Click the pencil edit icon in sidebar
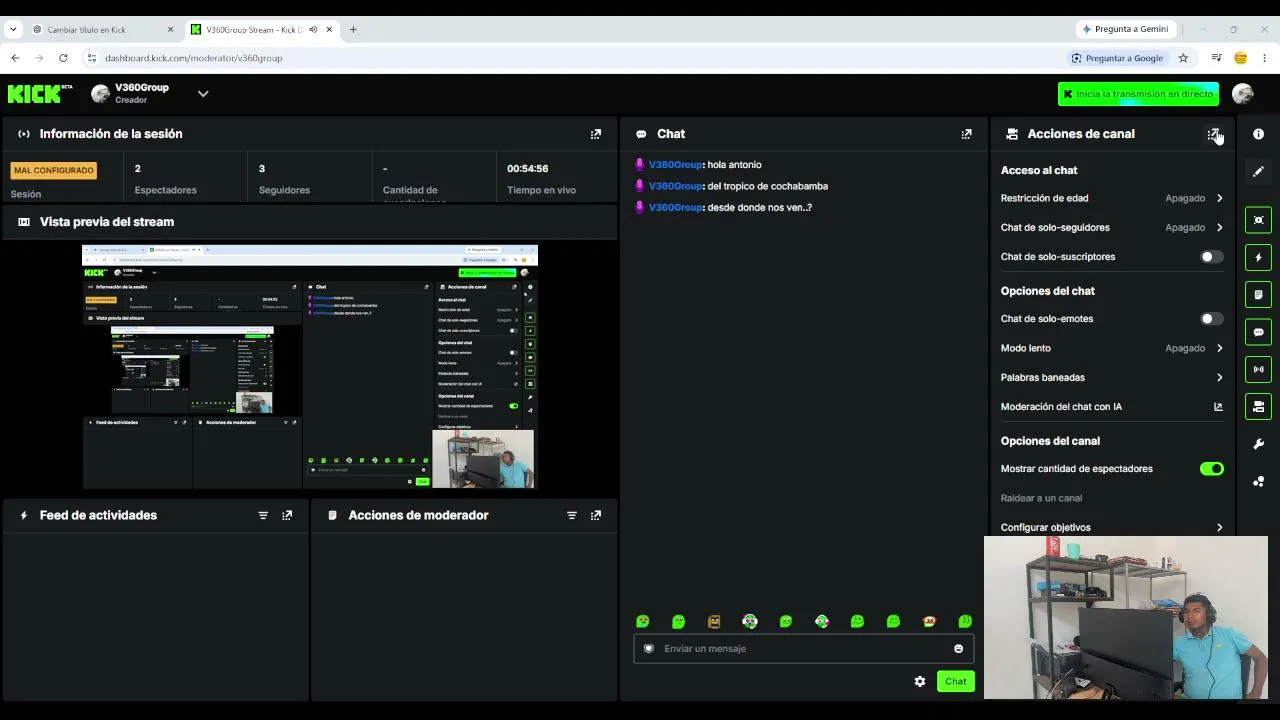1280x720 pixels. click(x=1258, y=172)
